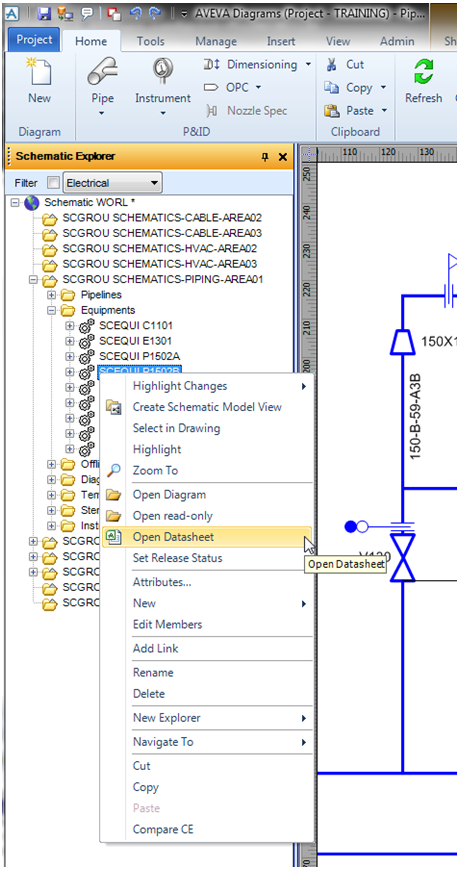Click the Open Datasheet spreadsheet icon

pos(113,536)
